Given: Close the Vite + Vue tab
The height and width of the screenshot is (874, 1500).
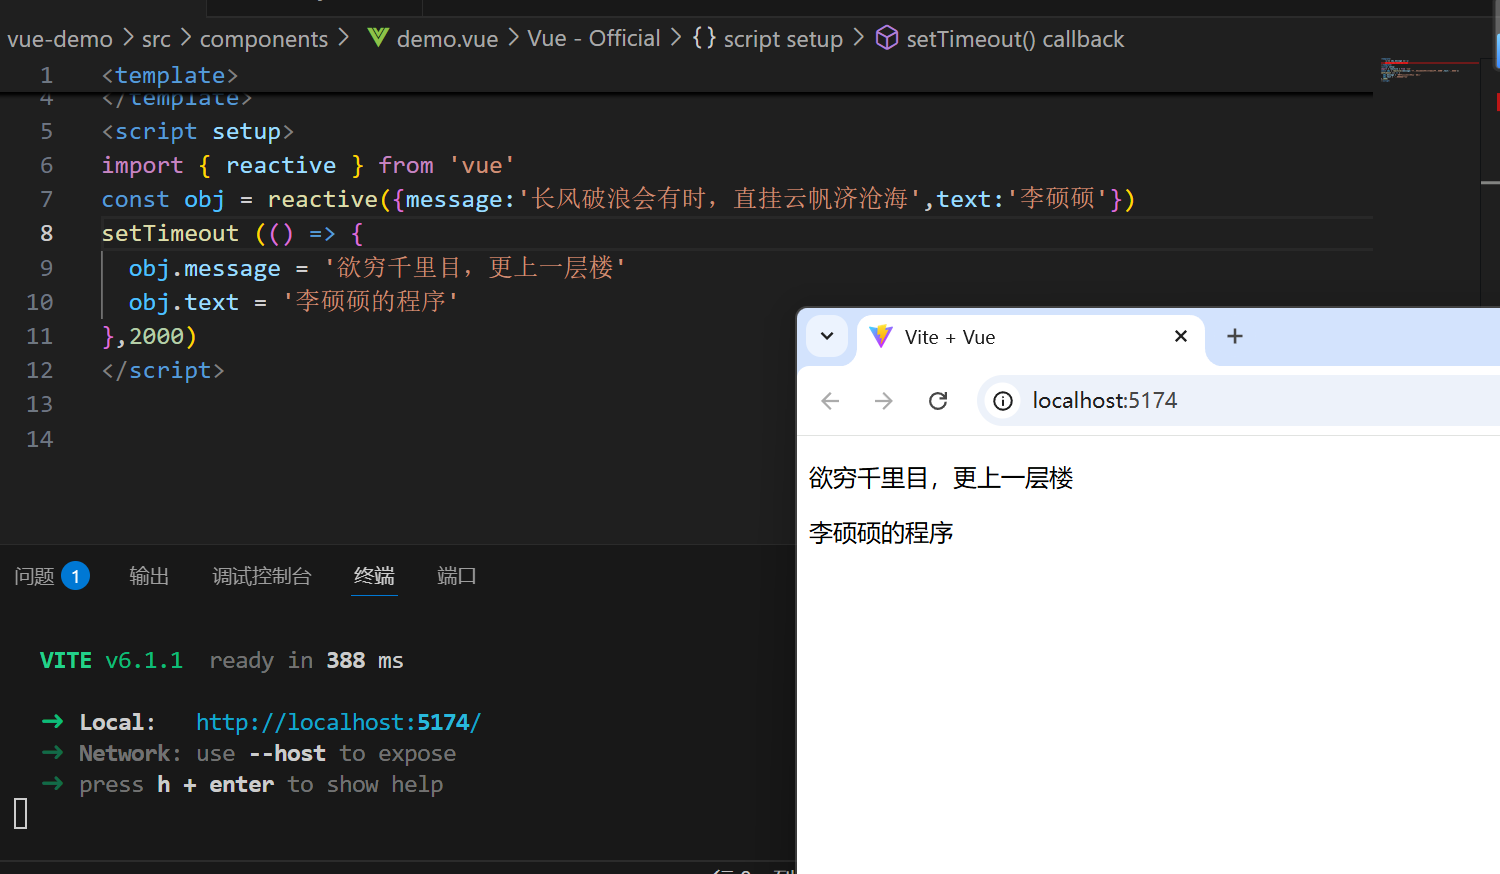Looking at the screenshot, I should pyautogui.click(x=1181, y=336).
